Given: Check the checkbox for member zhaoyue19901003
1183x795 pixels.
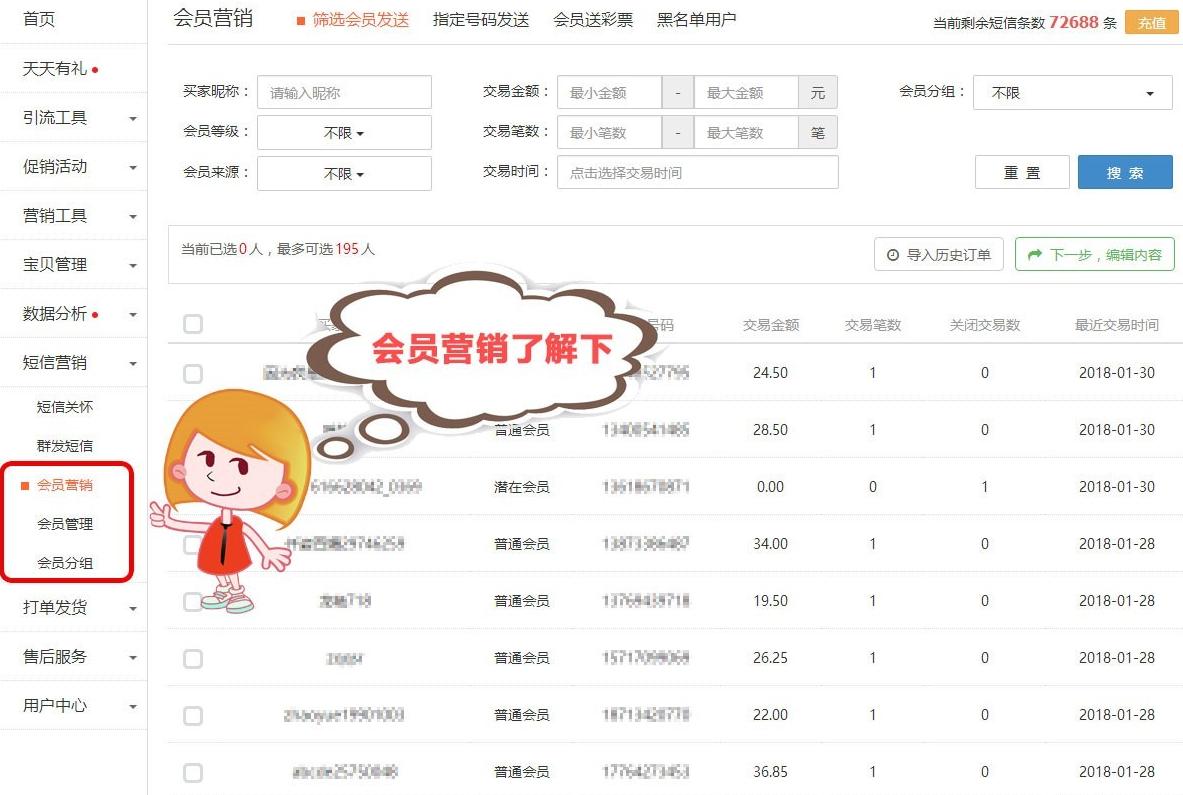Looking at the screenshot, I should tap(191, 715).
